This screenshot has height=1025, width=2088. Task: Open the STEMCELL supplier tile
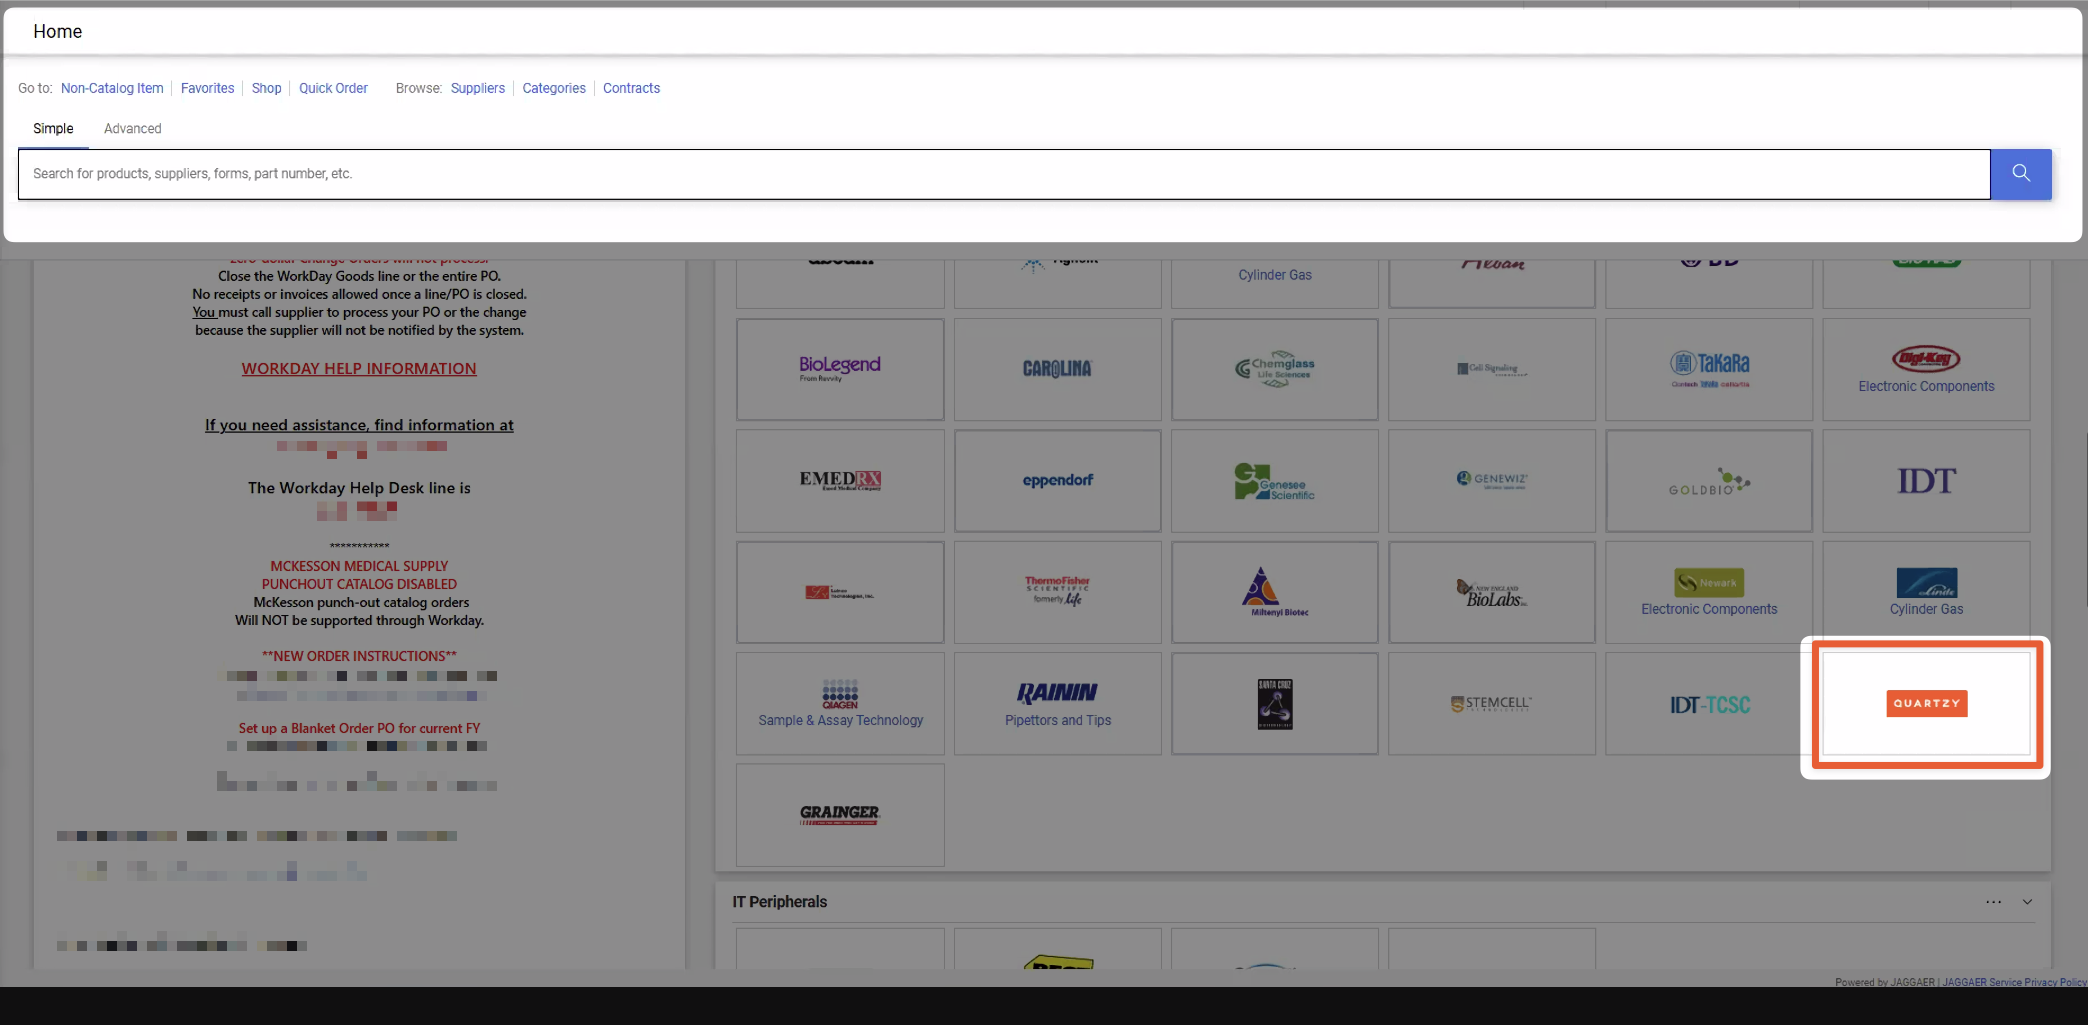point(1492,704)
